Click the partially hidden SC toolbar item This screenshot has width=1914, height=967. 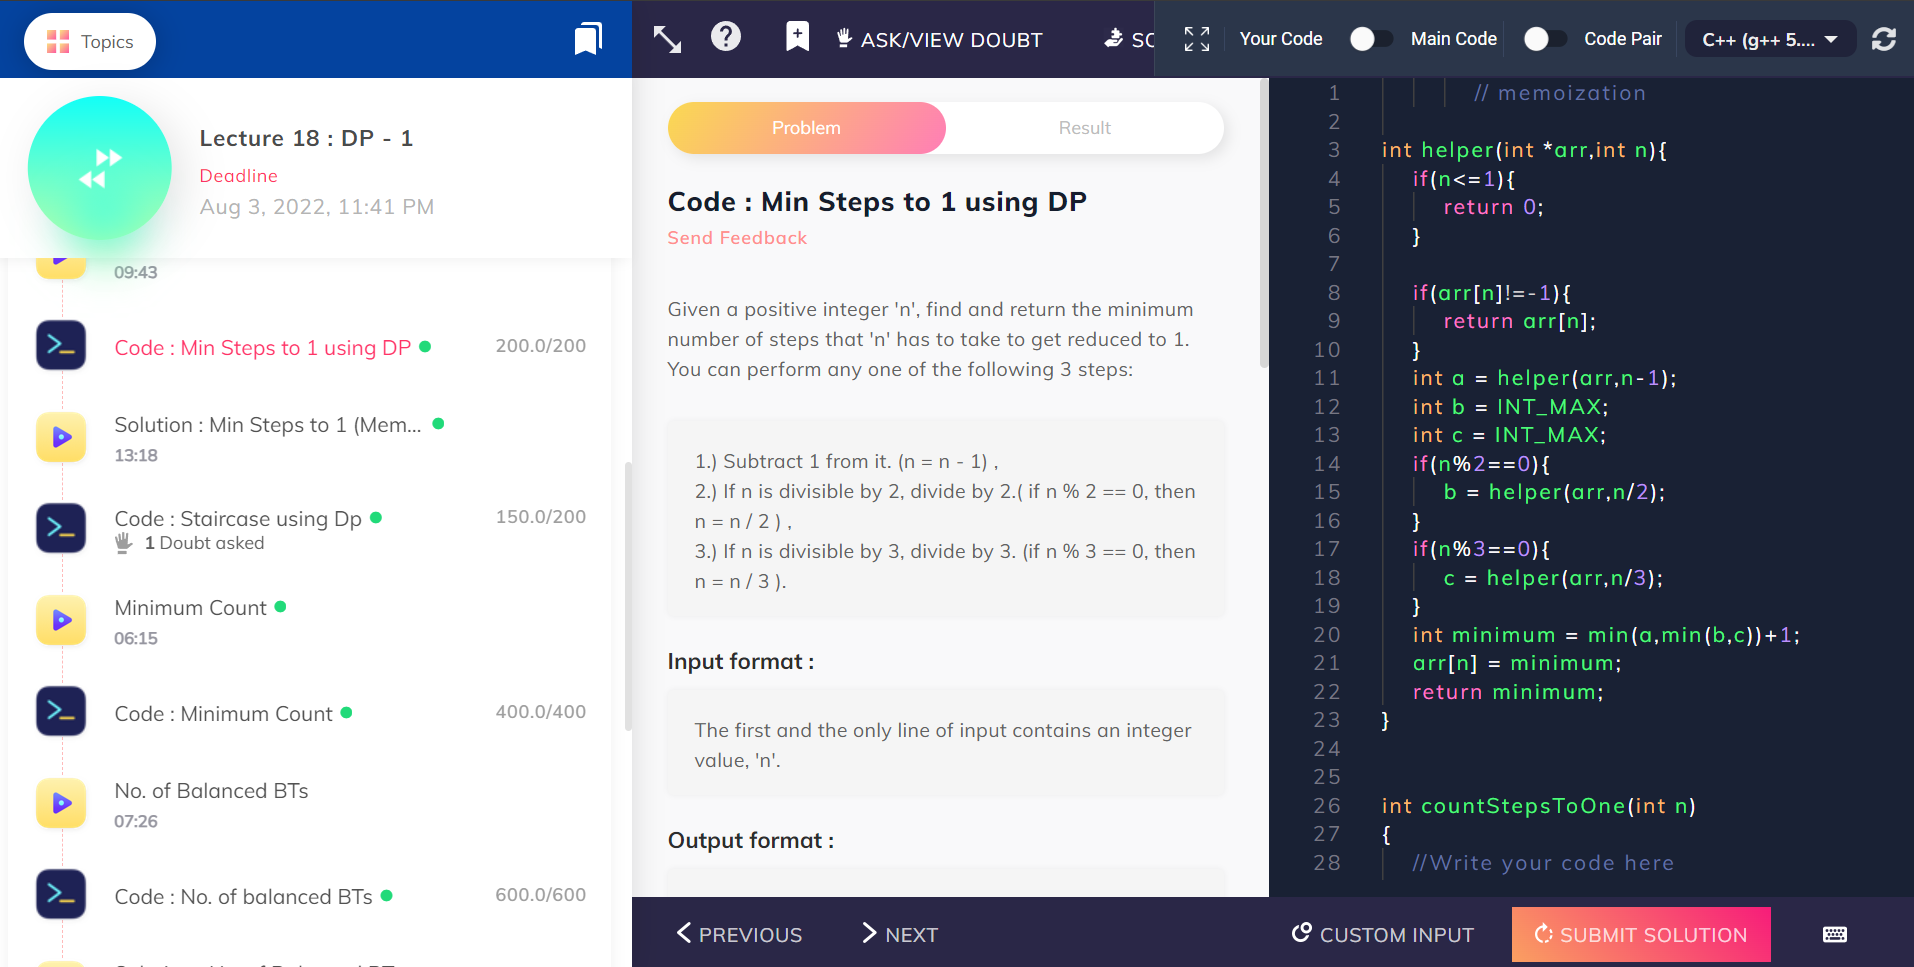[x=1129, y=39]
